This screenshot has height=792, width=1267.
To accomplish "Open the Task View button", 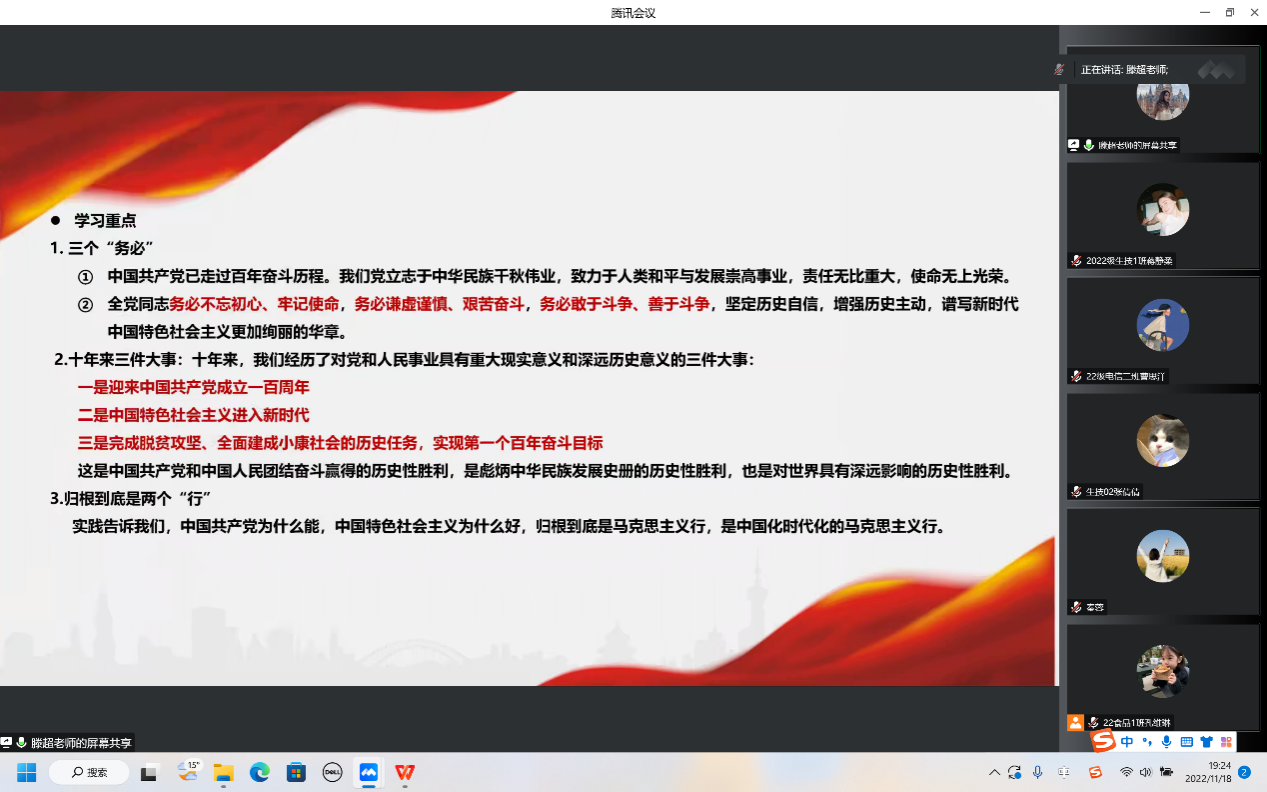I will (x=149, y=772).
